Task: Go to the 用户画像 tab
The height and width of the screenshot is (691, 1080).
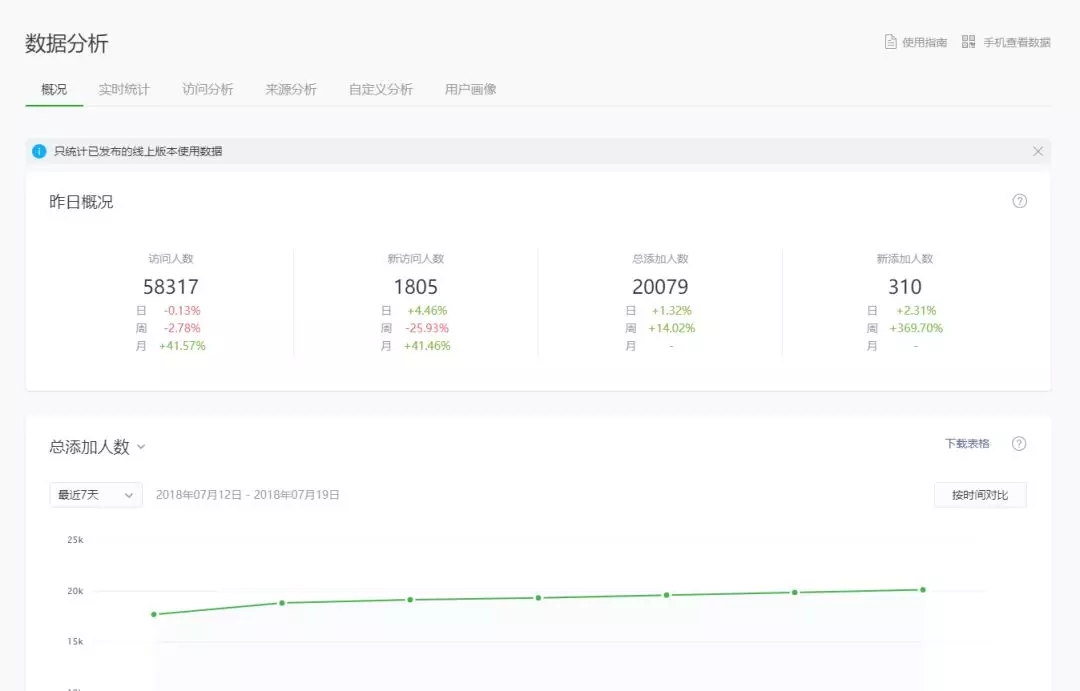Action: (470, 90)
